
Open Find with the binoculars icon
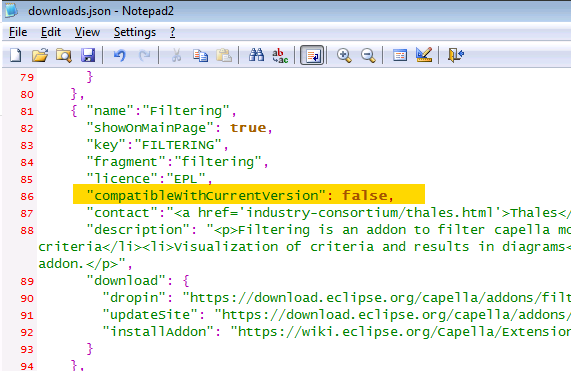click(x=256, y=55)
